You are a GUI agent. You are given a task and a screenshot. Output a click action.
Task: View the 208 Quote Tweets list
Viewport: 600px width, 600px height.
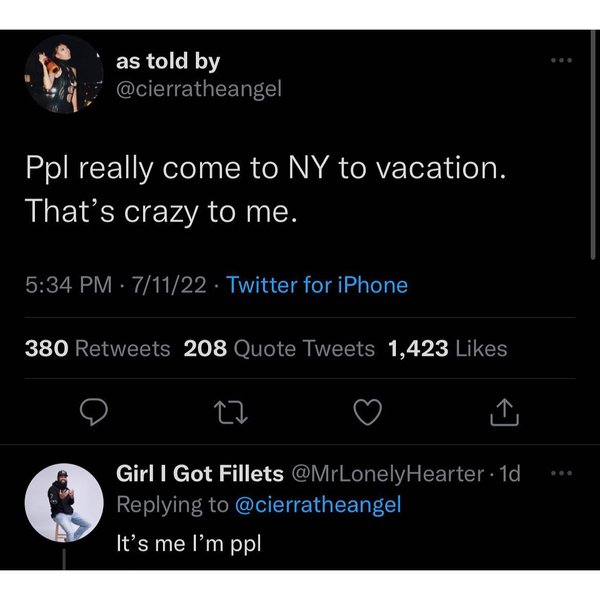point(280,349)
